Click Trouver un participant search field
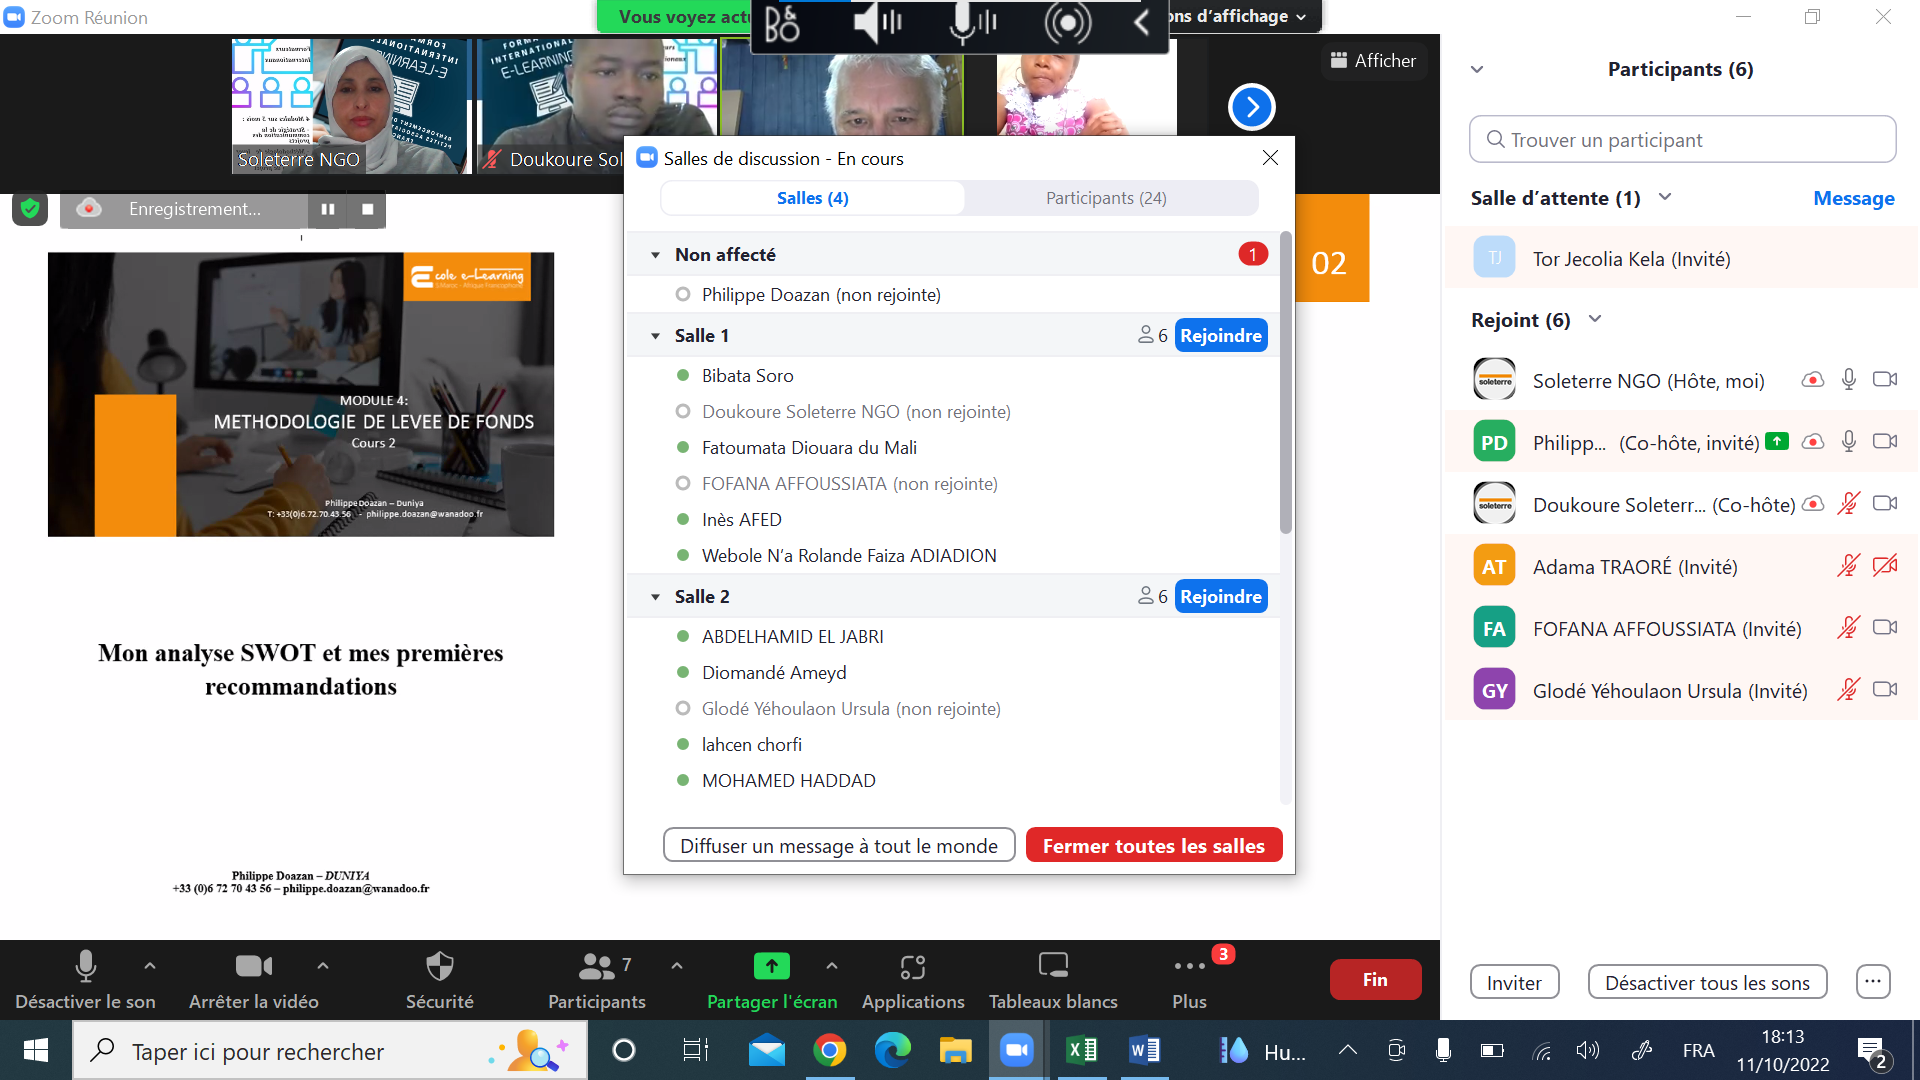This screenshot has height=1080, width=1920. click(1682, 140)
